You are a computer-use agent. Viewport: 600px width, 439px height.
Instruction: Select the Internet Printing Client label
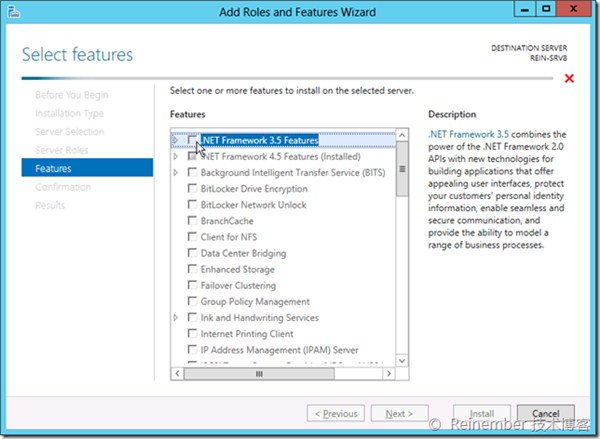coord(247,334)
